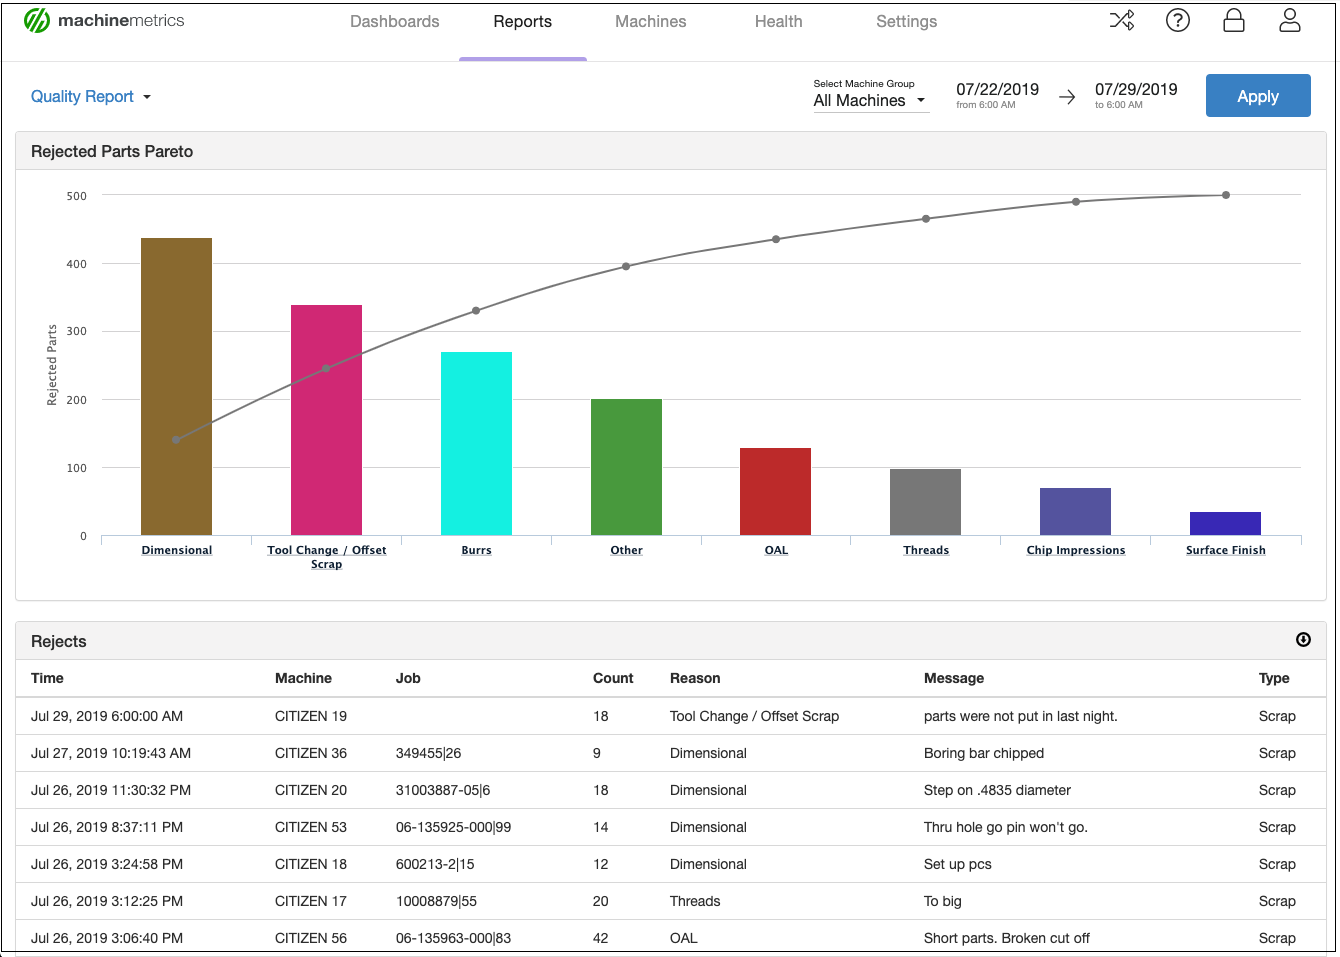Image resolution: width=1340 pixels, height=957 pixels.
Task: Open the crossed-arrows shuffle icon in header
Action: pyautogui.click(x=1122, y=20)
